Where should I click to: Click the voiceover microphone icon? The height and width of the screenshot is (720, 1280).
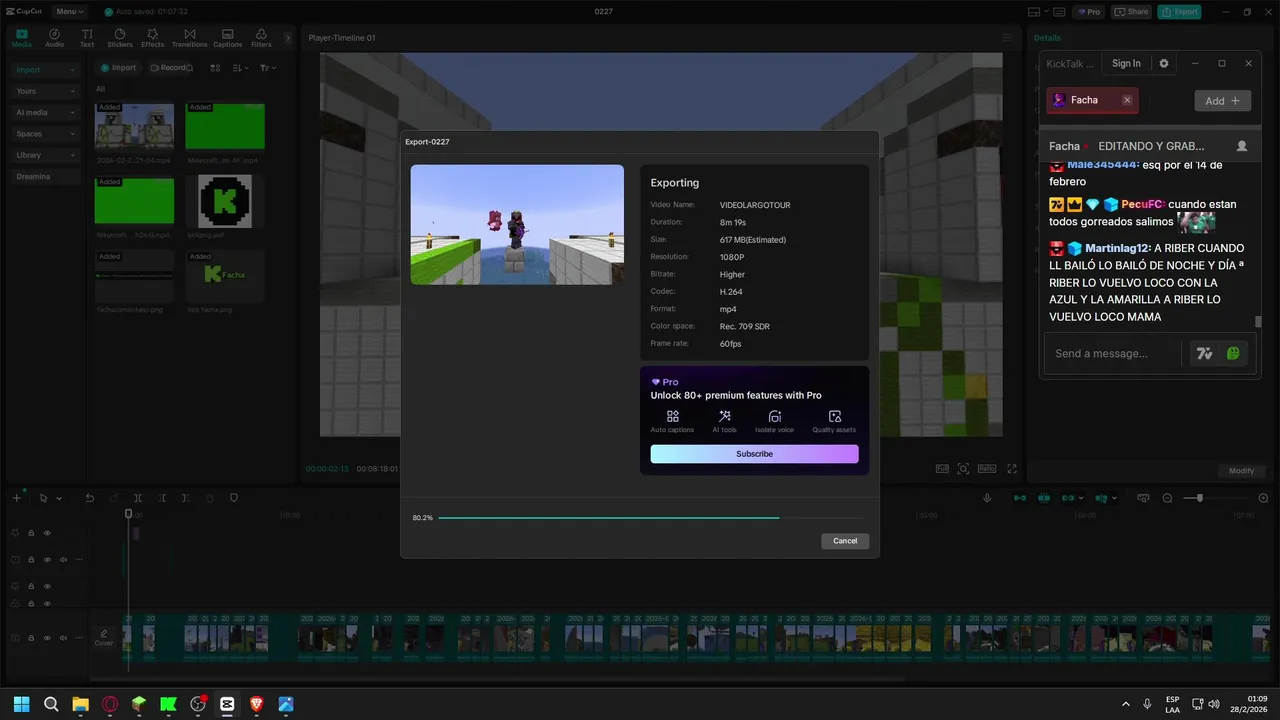coord(987,498)
